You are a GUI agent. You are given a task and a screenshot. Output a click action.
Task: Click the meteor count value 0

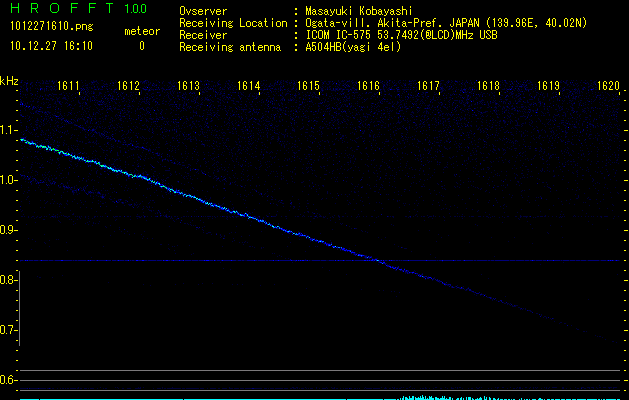142,46
